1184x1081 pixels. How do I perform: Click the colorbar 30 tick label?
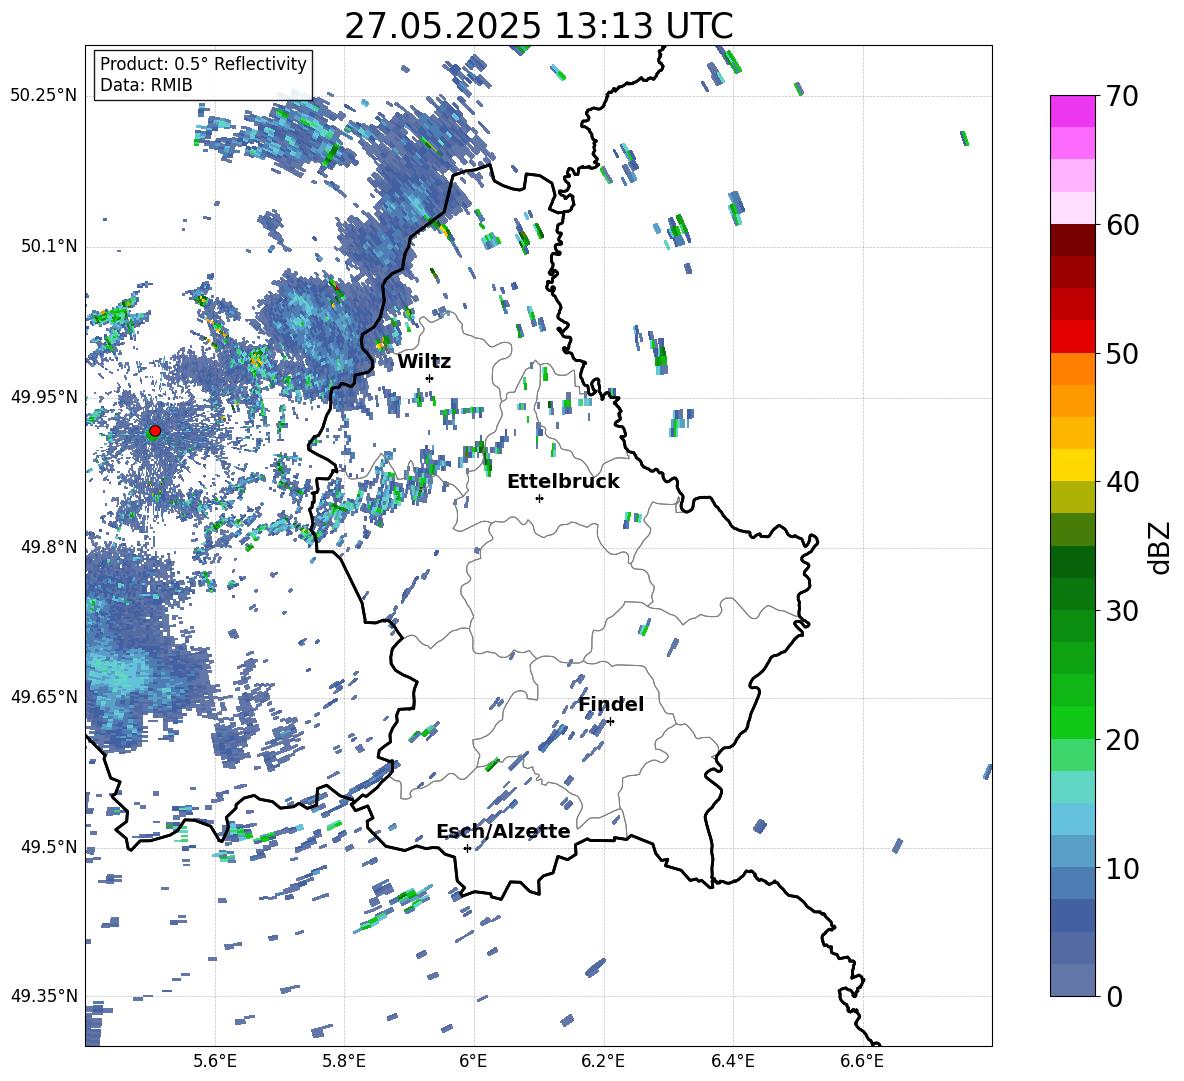click(1122, 610)
